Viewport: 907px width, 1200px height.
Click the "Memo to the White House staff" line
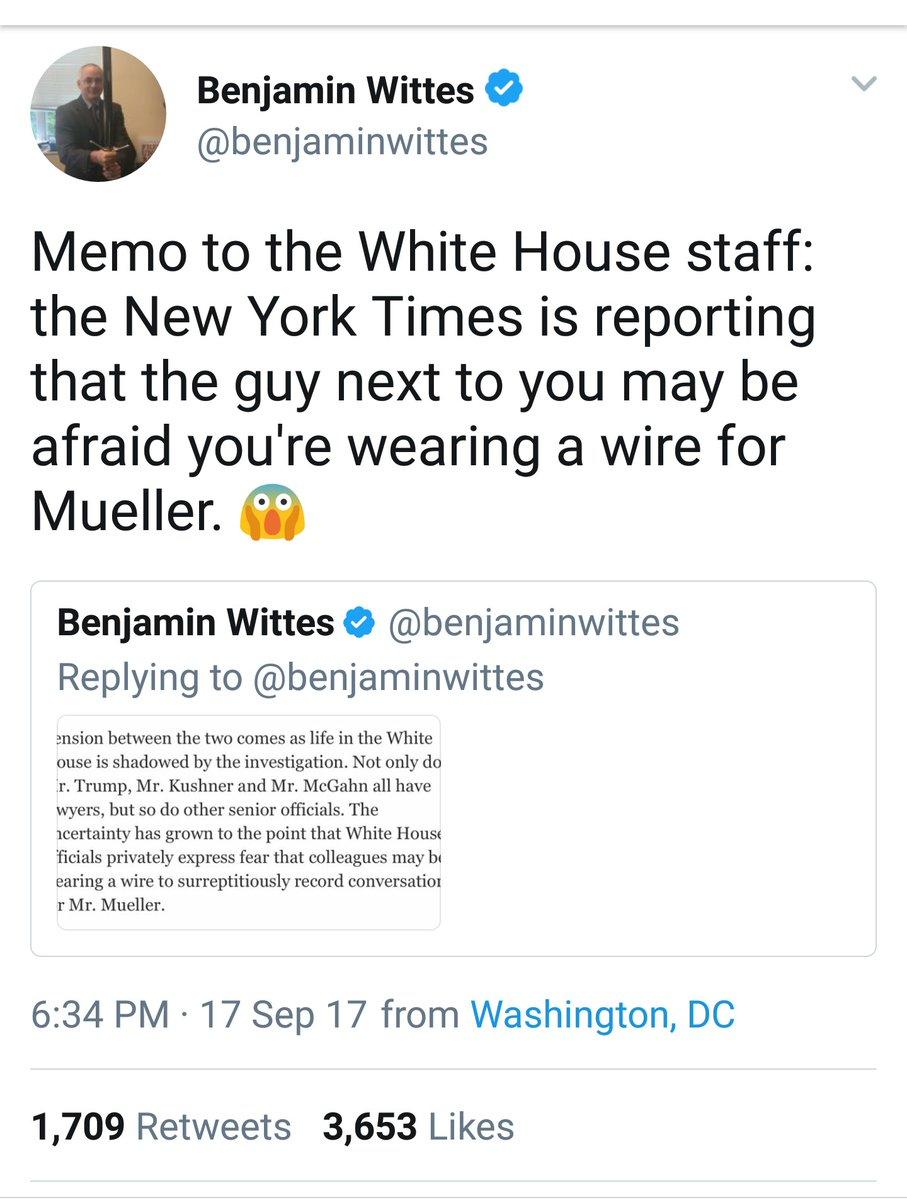click(x=424, y=254)
